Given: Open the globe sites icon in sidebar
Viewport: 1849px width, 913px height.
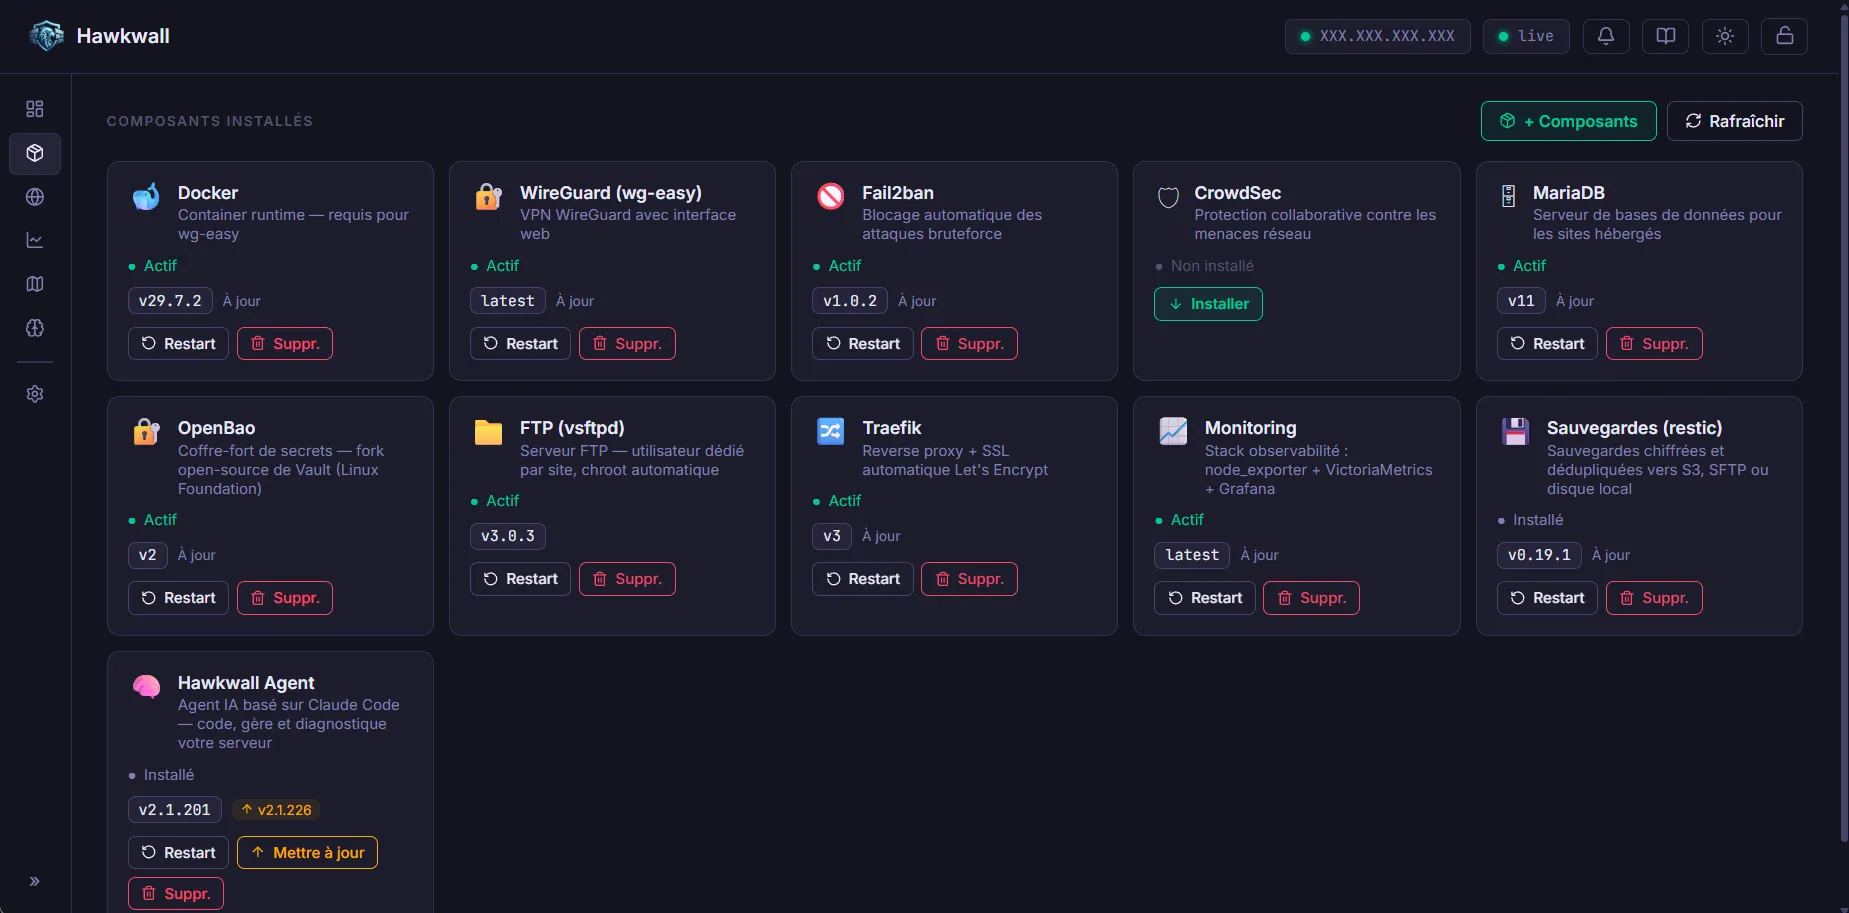Looking at the screenshot, I should coord(35,197).
